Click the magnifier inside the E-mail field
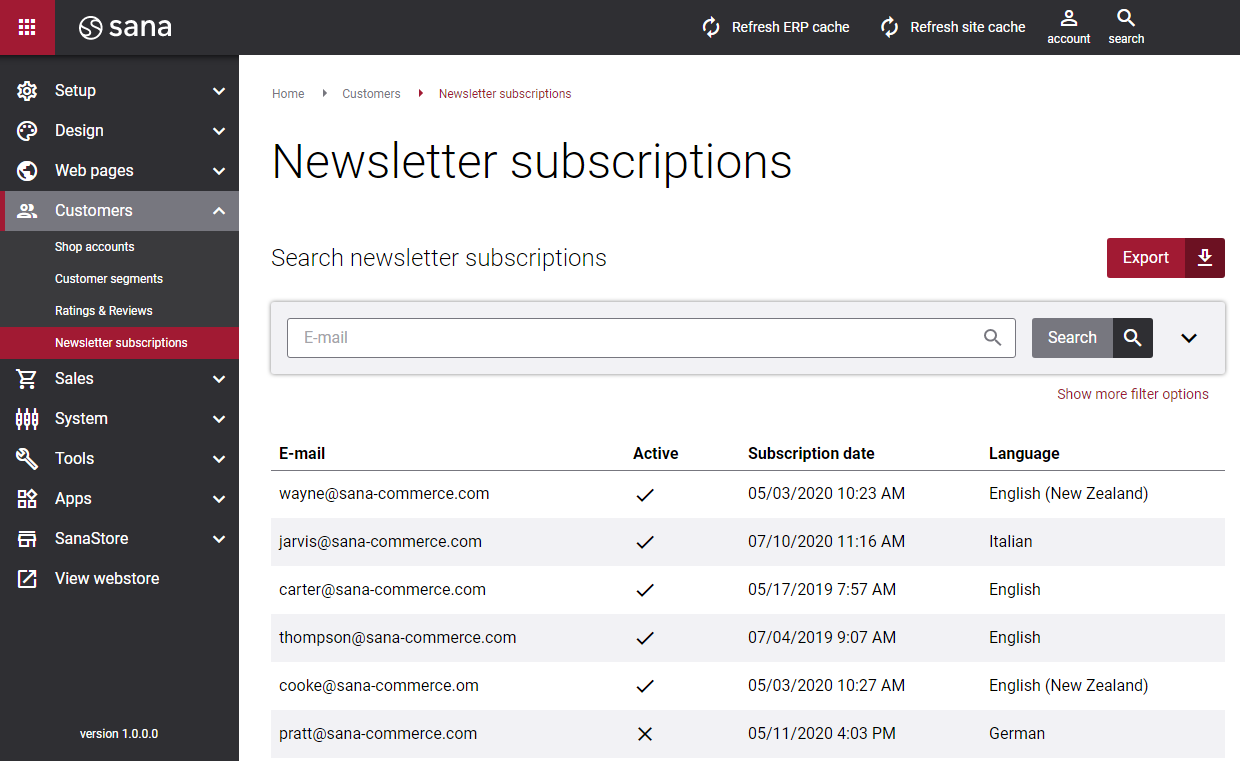 coord(992,338)
